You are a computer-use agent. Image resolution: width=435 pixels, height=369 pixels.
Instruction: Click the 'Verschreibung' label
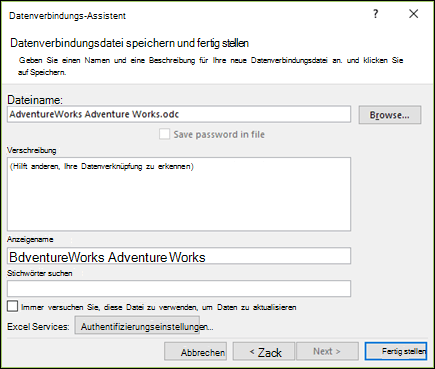click(x=32, y=150)
